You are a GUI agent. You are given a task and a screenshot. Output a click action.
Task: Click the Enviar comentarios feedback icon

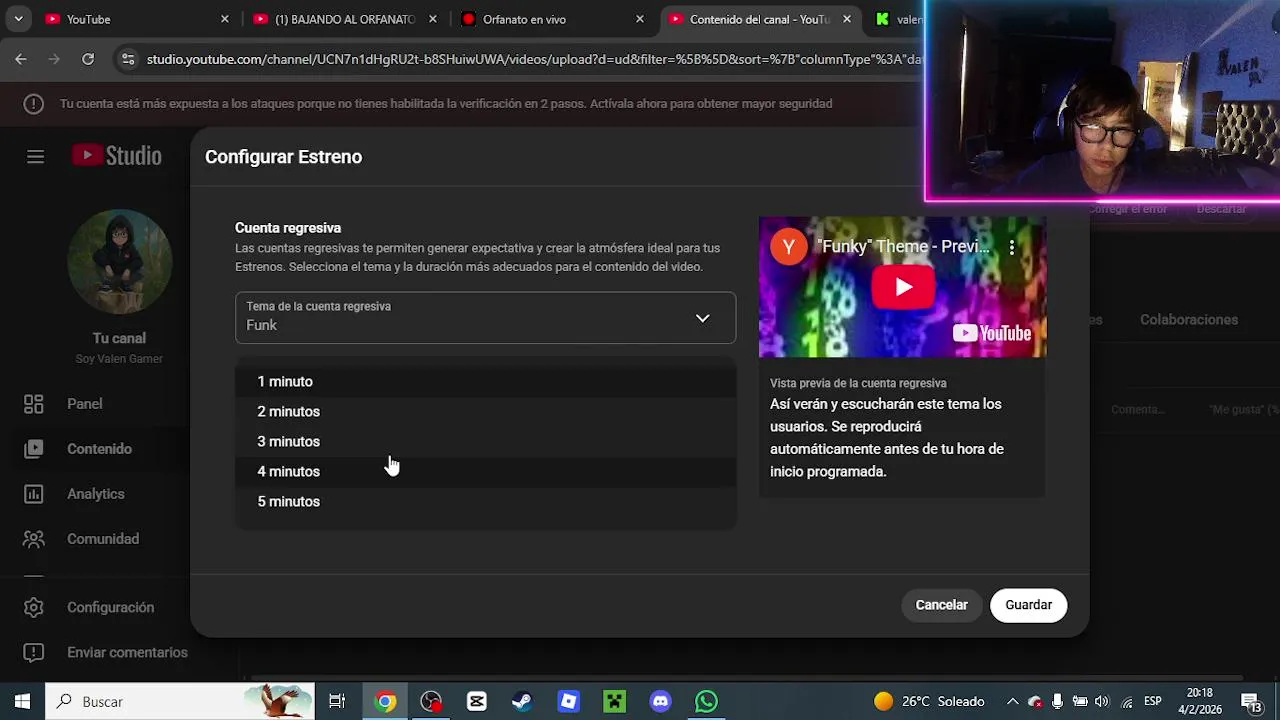[x=34, y=652]
